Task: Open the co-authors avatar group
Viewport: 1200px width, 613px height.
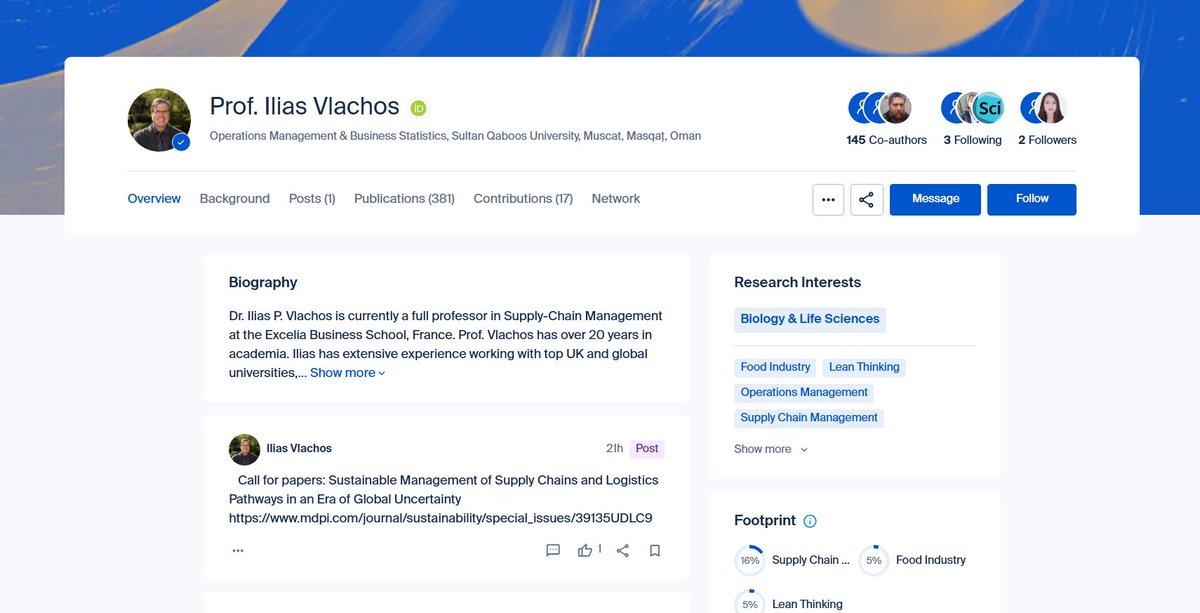Action: click(880, 108)
